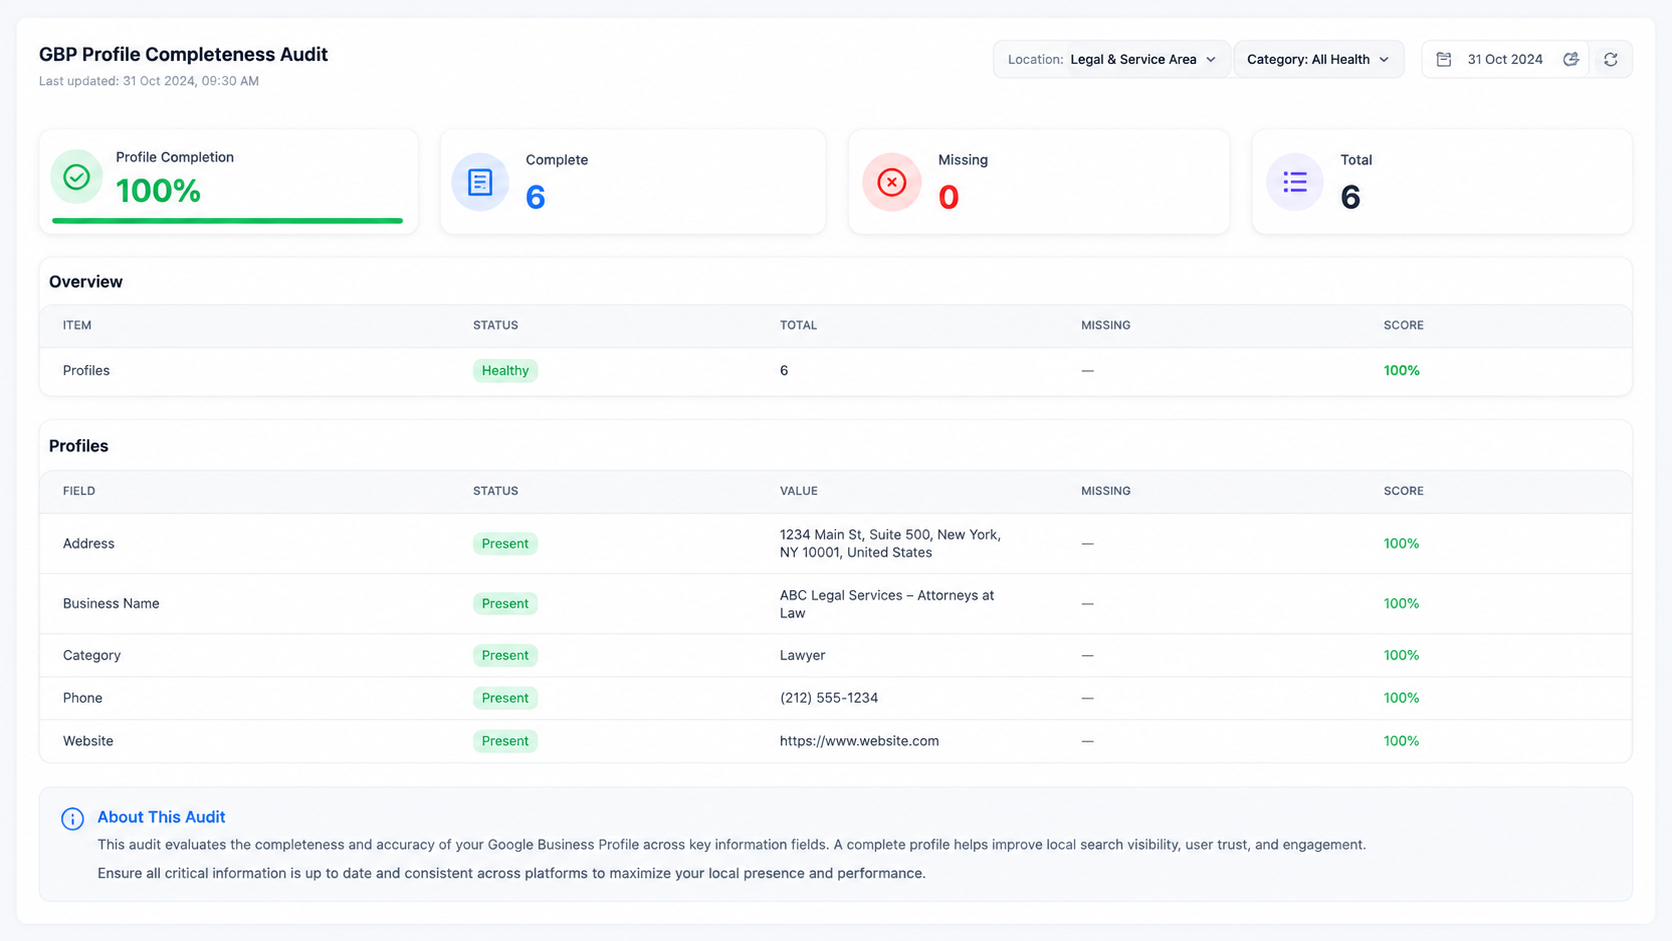The height and width of the screenshot is (941, 1672).
Task: Click the (212) 555-1234 phone value
Action: (x=829, y=698)
